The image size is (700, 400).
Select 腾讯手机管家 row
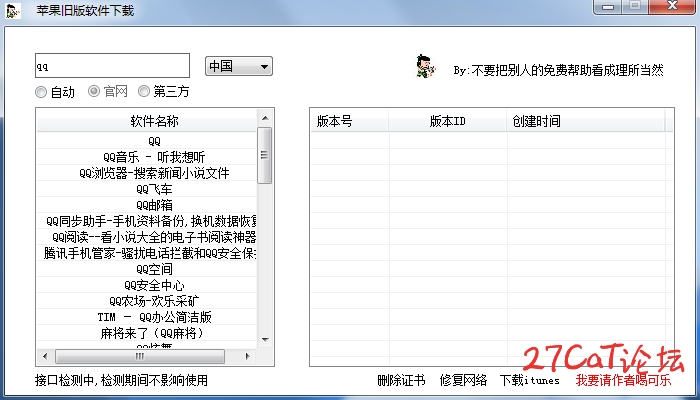point(146,253)
